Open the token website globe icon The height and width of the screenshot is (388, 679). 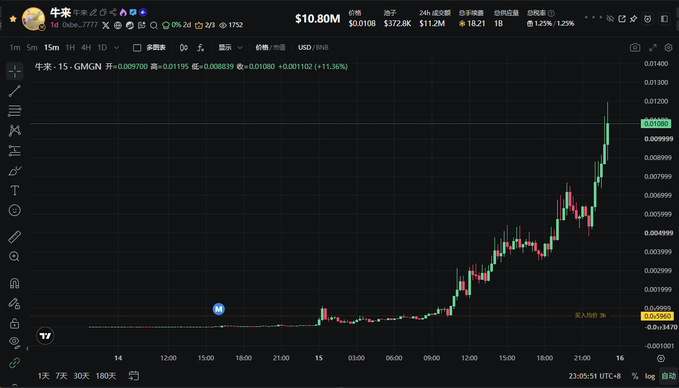click(118, 25)
